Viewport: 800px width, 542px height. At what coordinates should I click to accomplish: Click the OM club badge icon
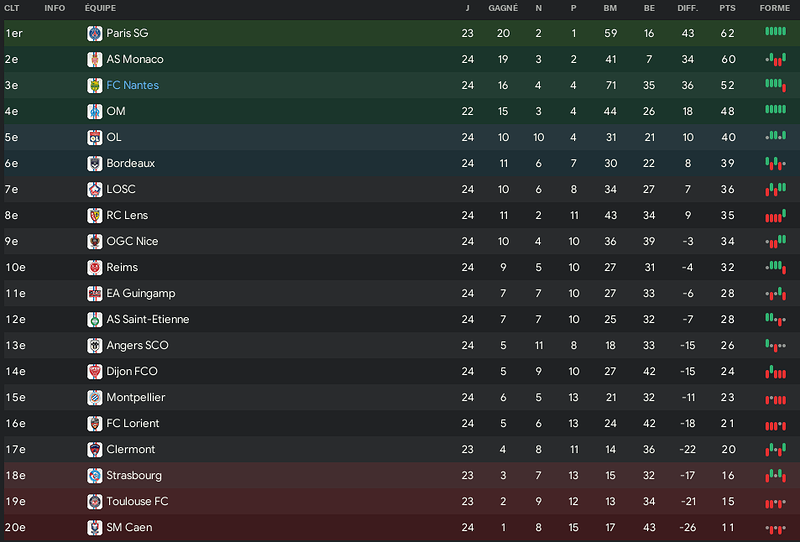tap(94, 111)
